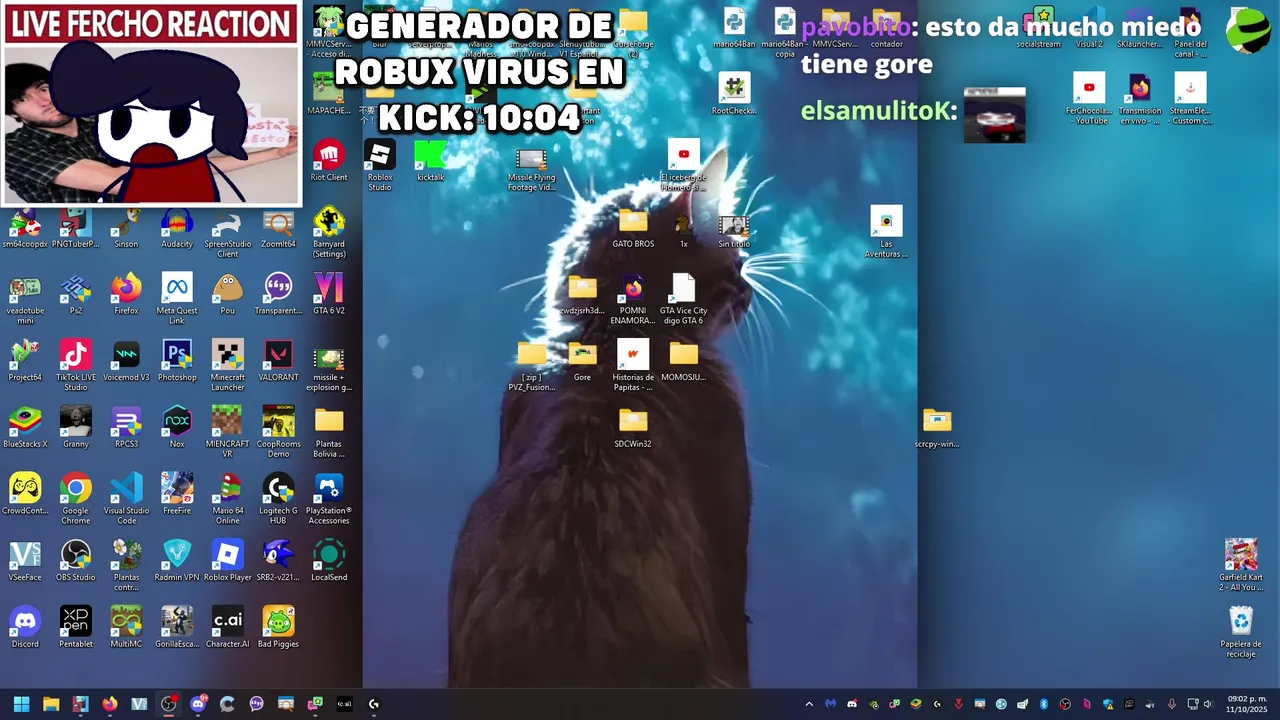The image size is (1280, 720).
Task: Open File Explorer from the taskbar
Action: click(x=51, y=704)
